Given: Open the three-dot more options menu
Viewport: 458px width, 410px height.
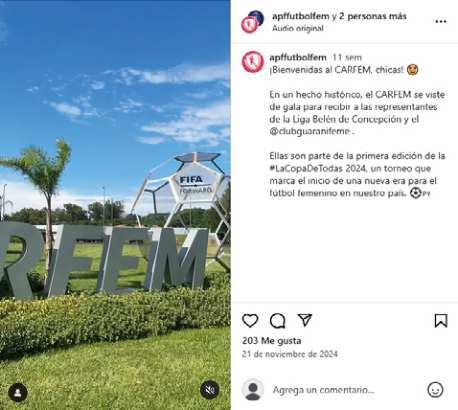Looking at the screenshot, I should (441, 22).
